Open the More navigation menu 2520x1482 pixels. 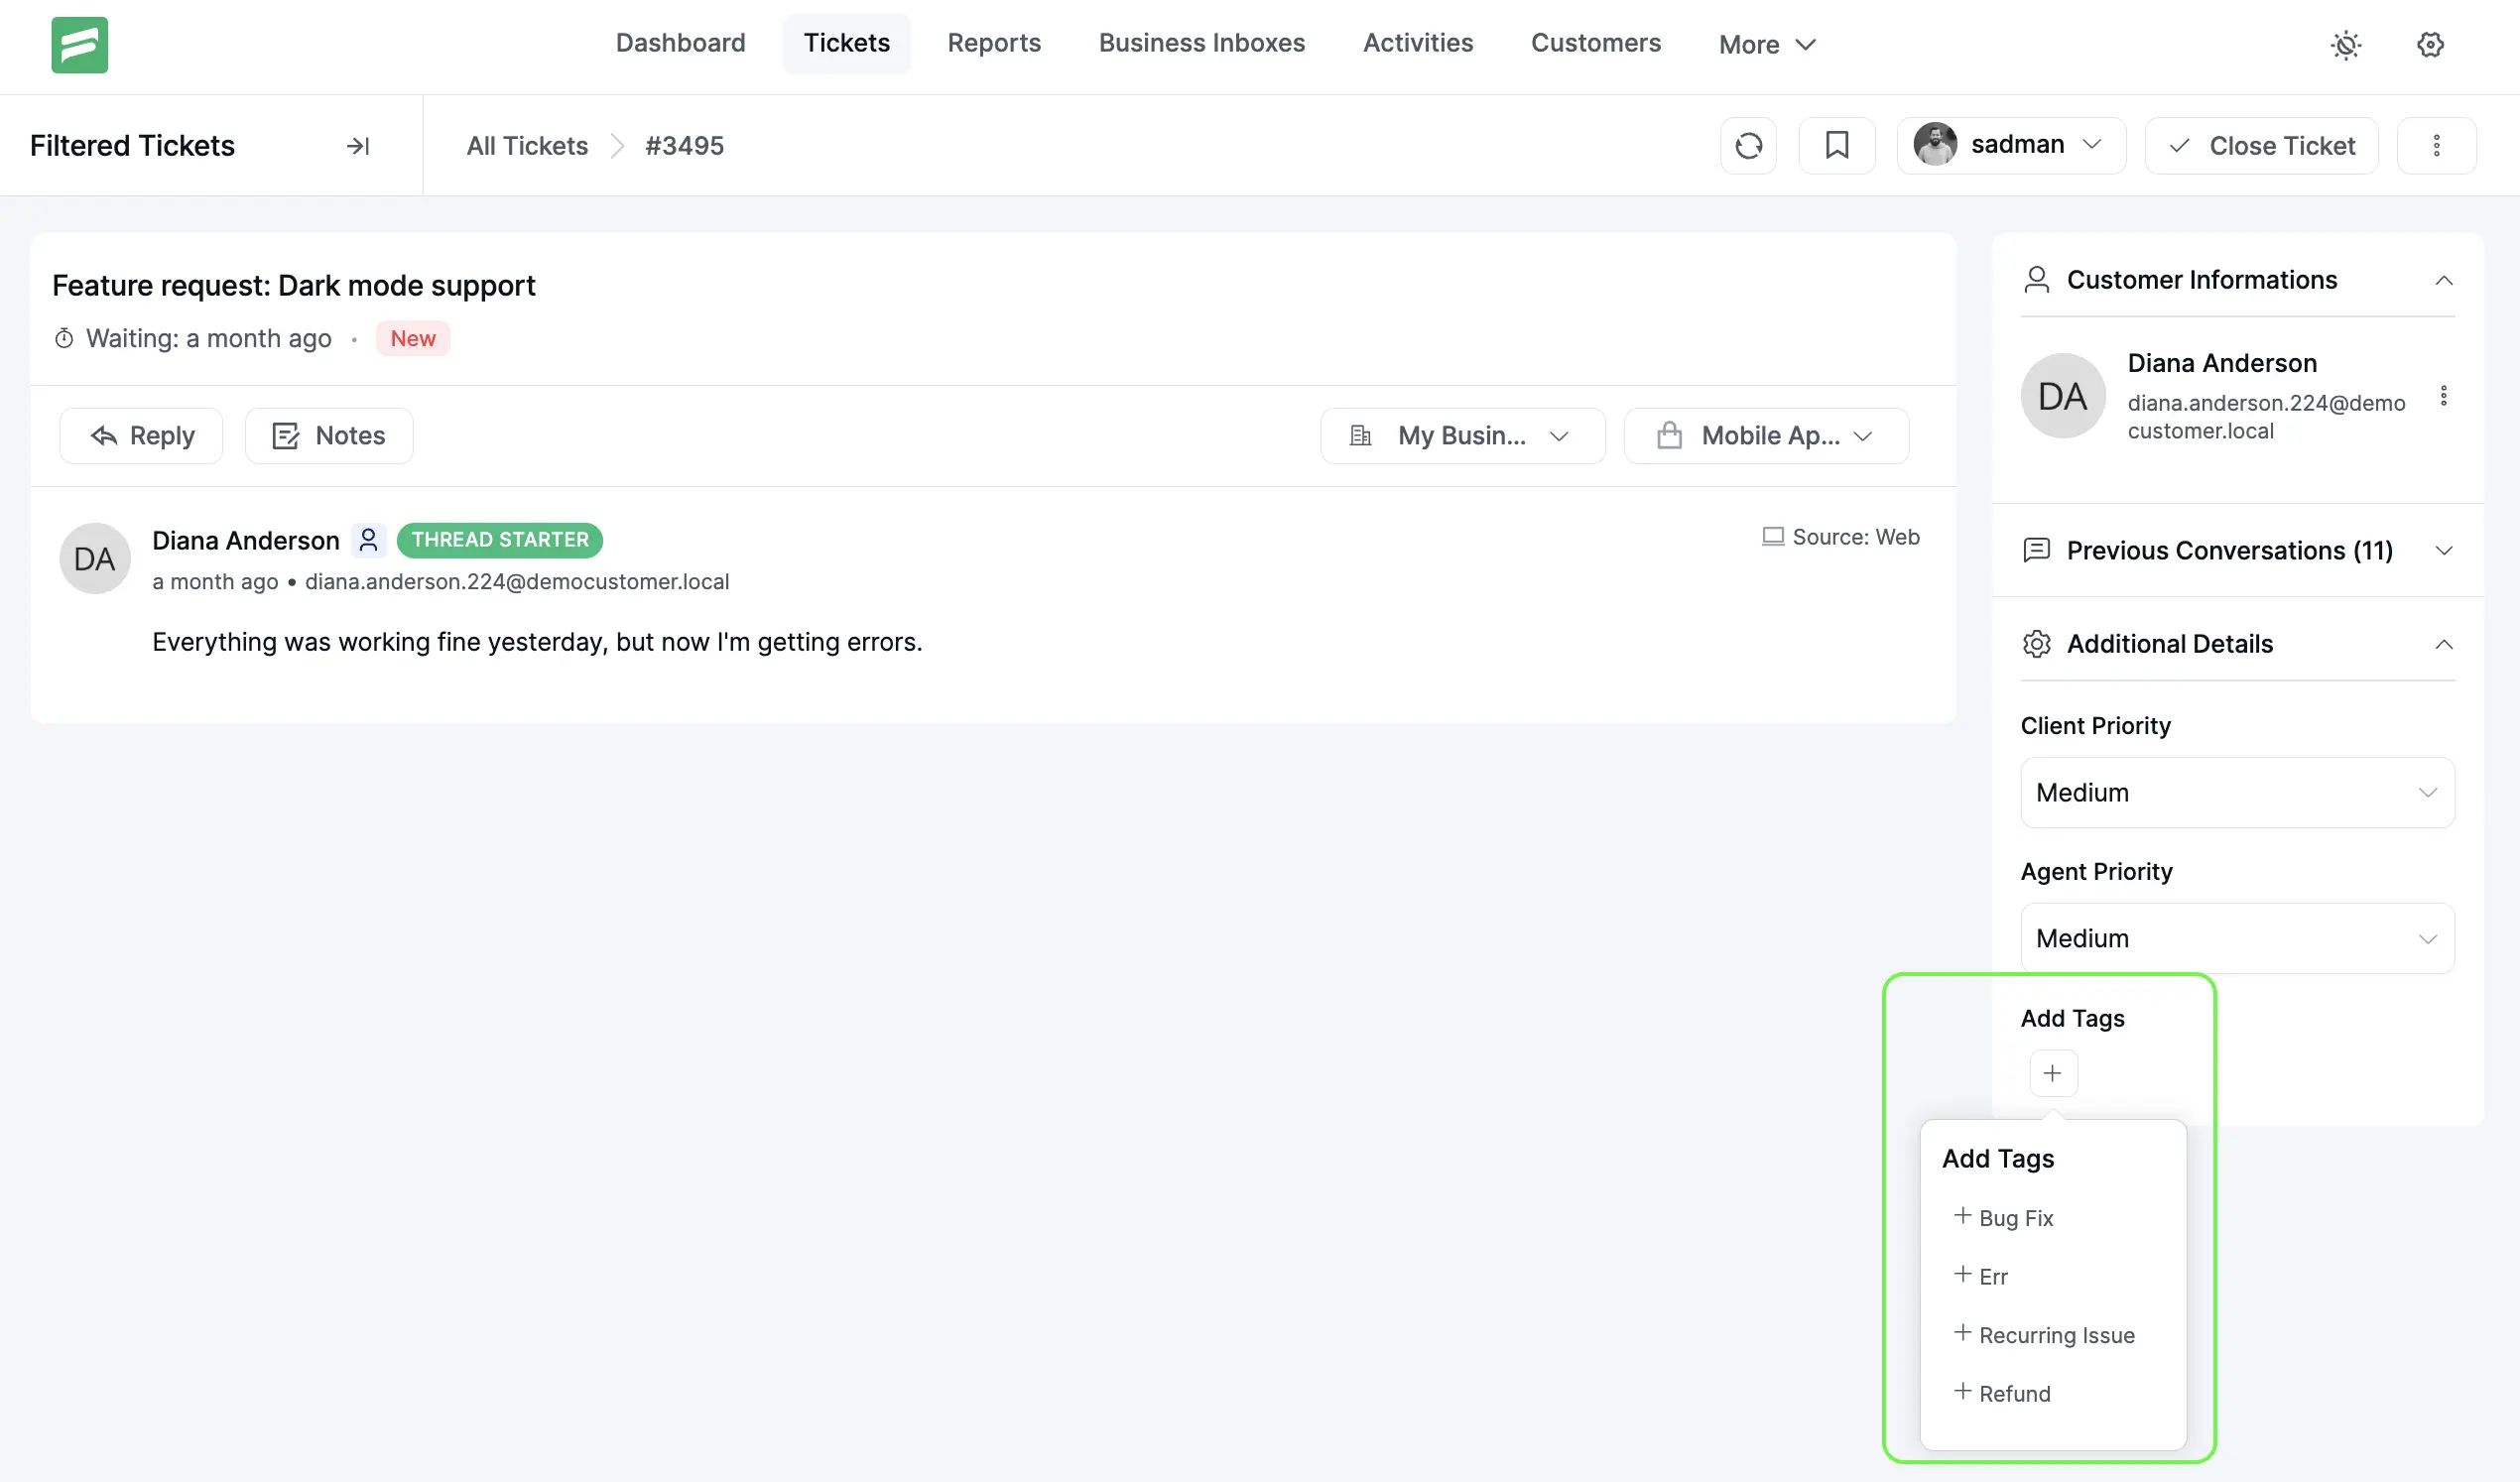point(1767,44)
